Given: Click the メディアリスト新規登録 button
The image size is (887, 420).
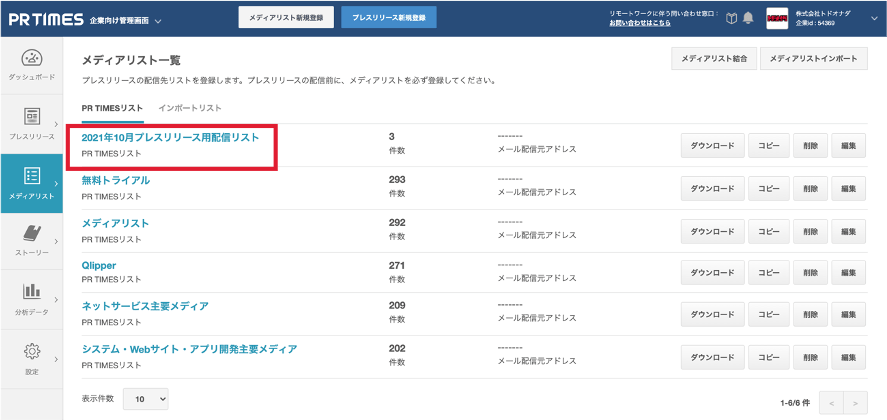Looking at the screenshot, I should (286, 18).
